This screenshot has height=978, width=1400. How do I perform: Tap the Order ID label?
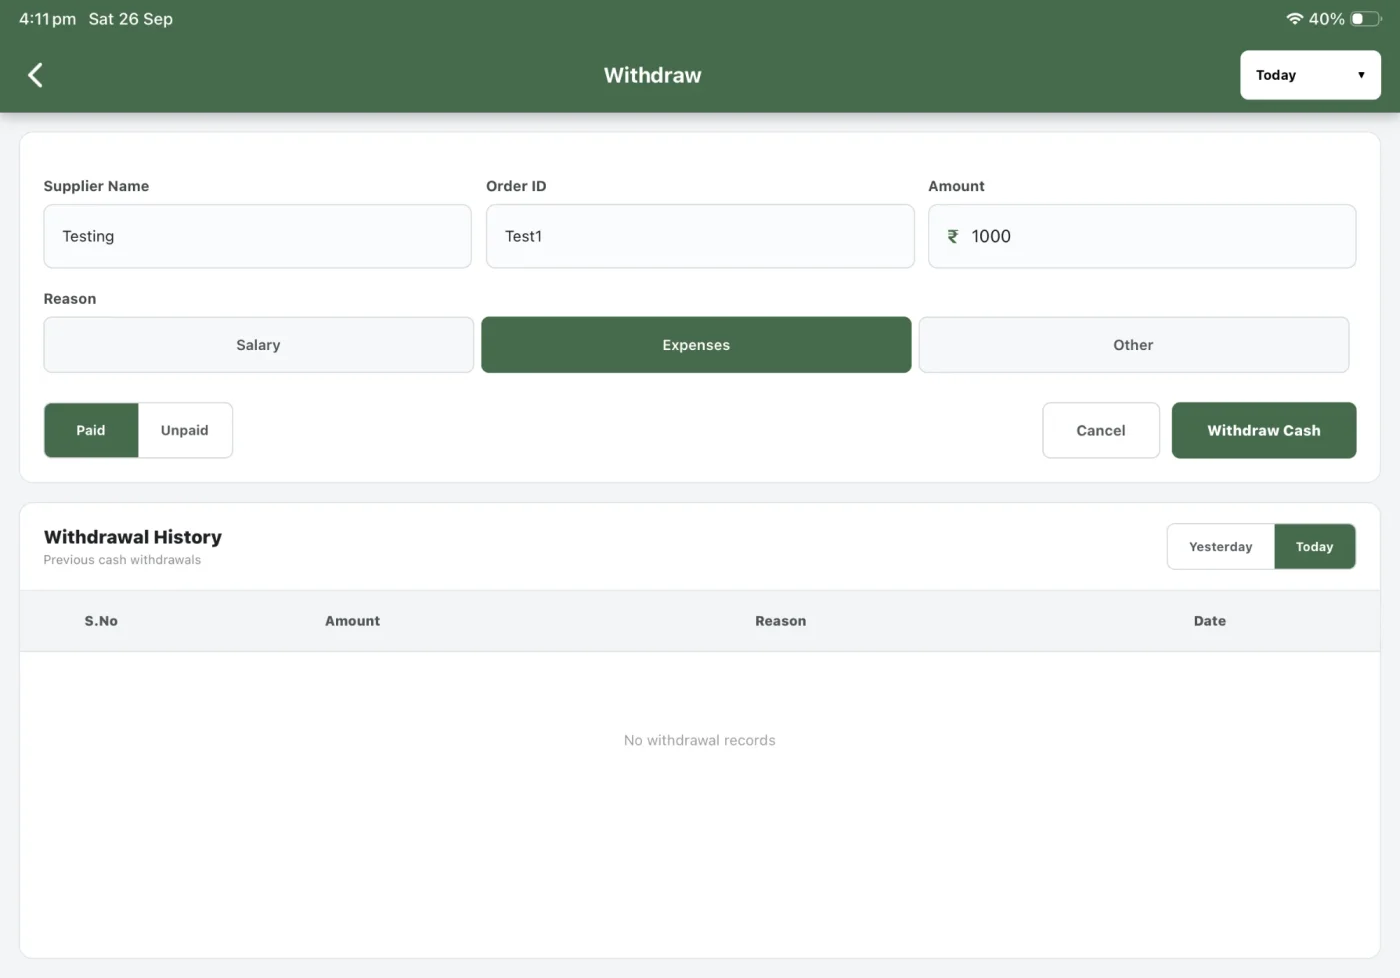point(516,186)
